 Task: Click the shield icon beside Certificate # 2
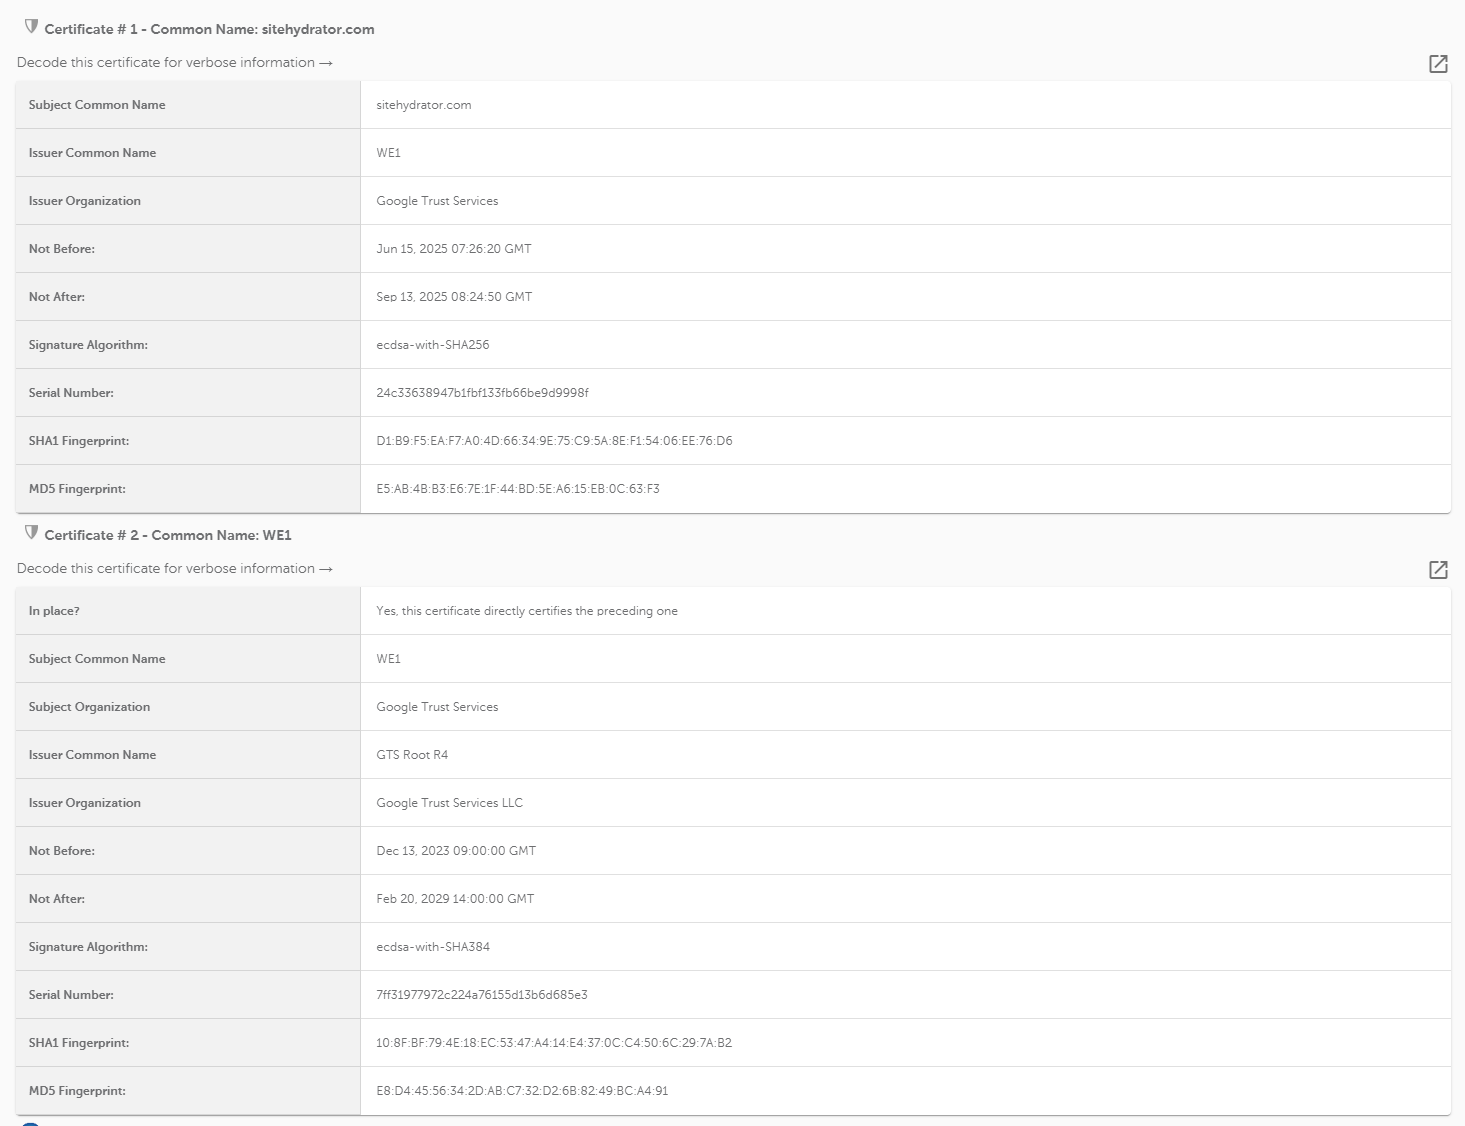pos(31,532)
